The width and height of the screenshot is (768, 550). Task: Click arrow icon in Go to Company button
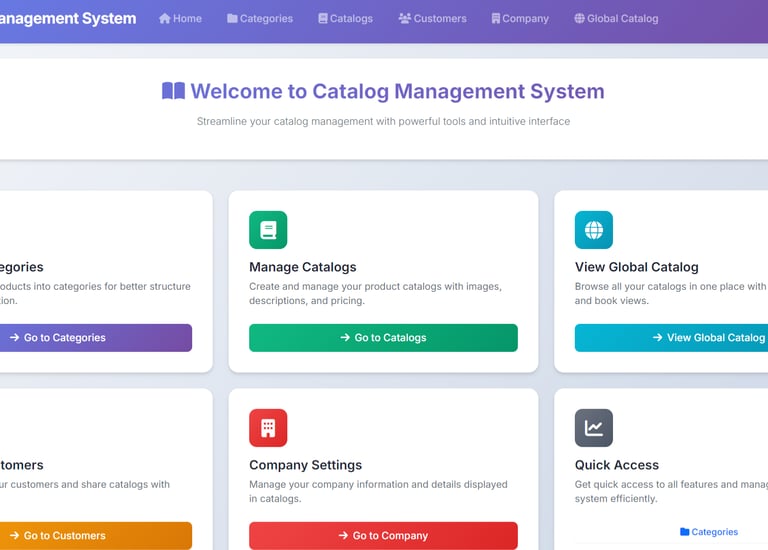(x=343, y=535)
